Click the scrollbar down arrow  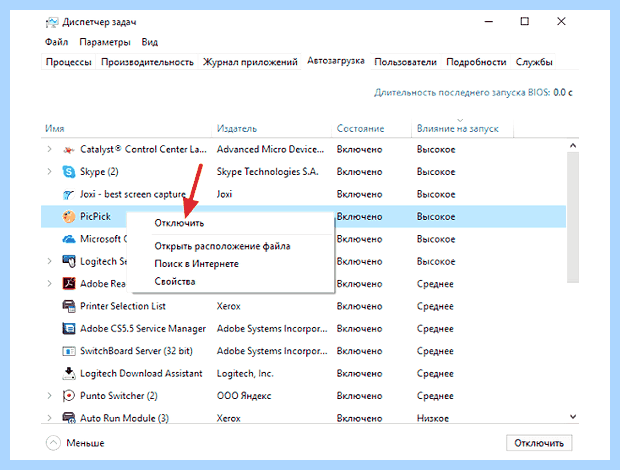click(573, 417)
